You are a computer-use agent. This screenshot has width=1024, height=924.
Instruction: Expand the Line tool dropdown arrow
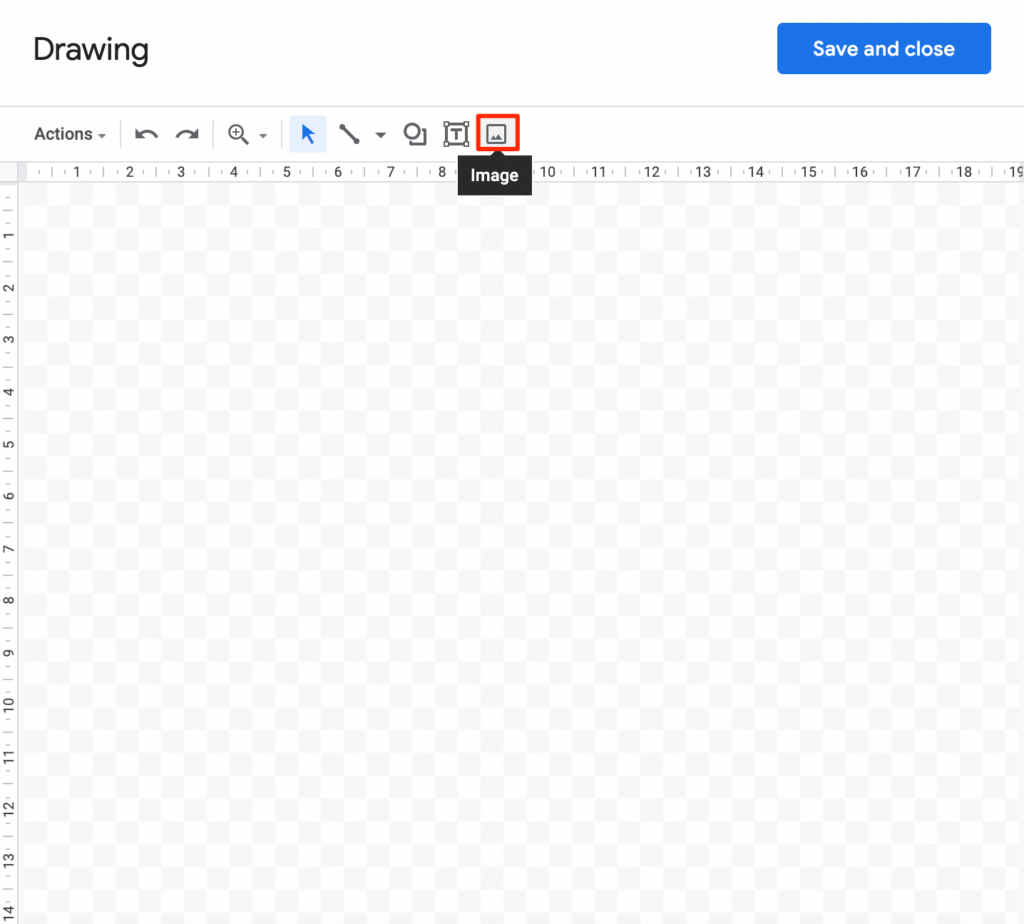380,133
